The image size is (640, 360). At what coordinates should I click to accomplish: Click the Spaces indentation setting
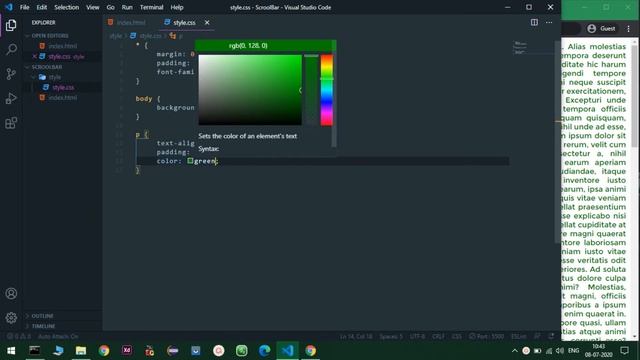point(391,336)
